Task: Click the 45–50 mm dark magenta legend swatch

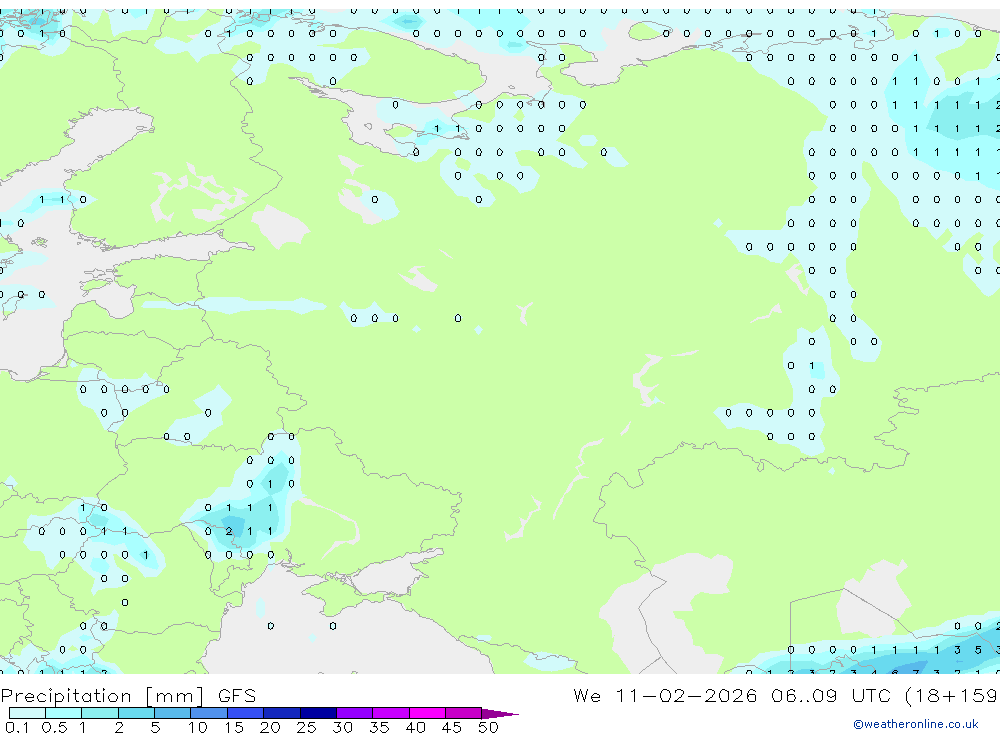Action: (463, 713)
